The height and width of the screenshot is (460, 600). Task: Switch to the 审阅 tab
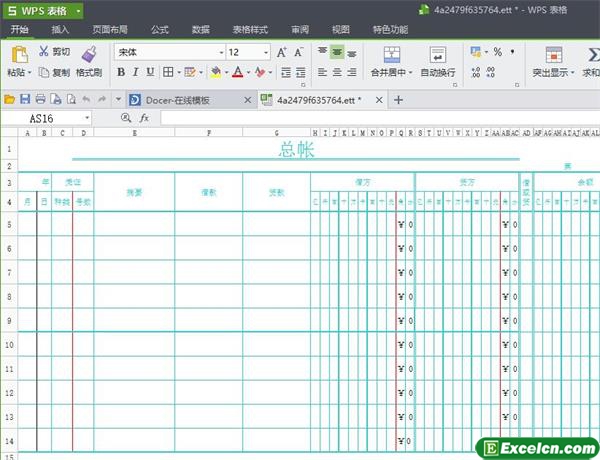click(300, 29)
